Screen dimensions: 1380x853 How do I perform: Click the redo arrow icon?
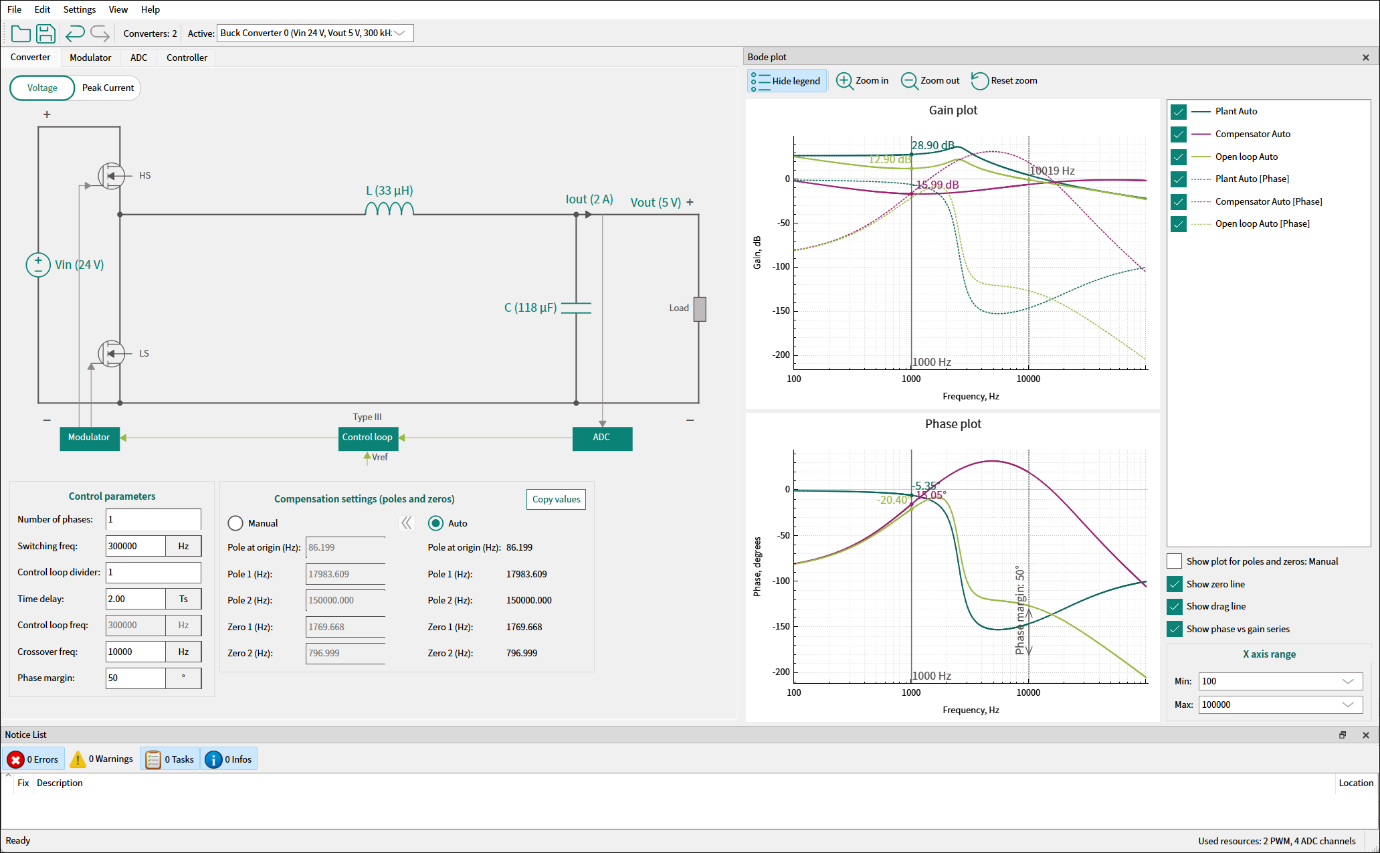[x=100, y=34]
